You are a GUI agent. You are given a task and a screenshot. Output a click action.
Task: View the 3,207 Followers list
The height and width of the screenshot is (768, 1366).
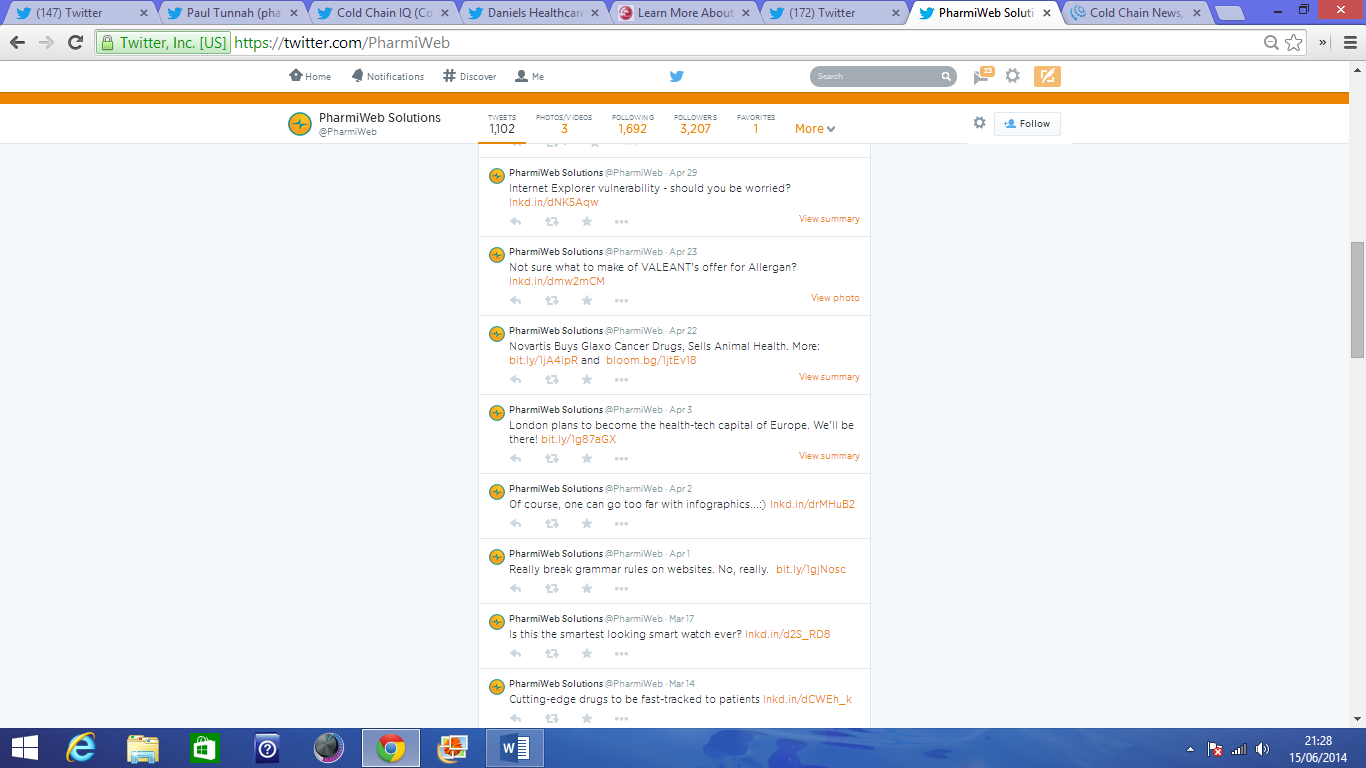[695, 124]
